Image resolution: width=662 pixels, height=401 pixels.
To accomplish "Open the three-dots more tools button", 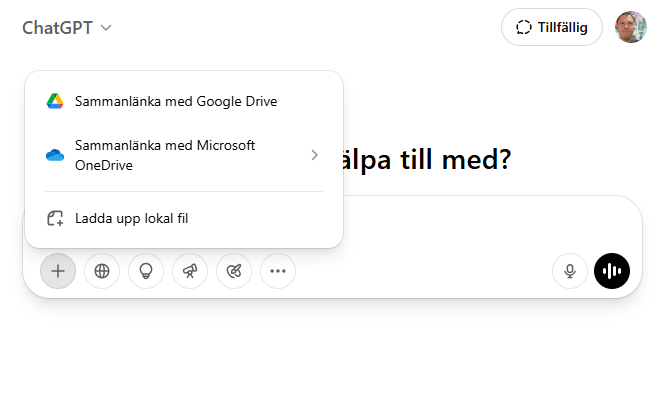I will 278,270.
